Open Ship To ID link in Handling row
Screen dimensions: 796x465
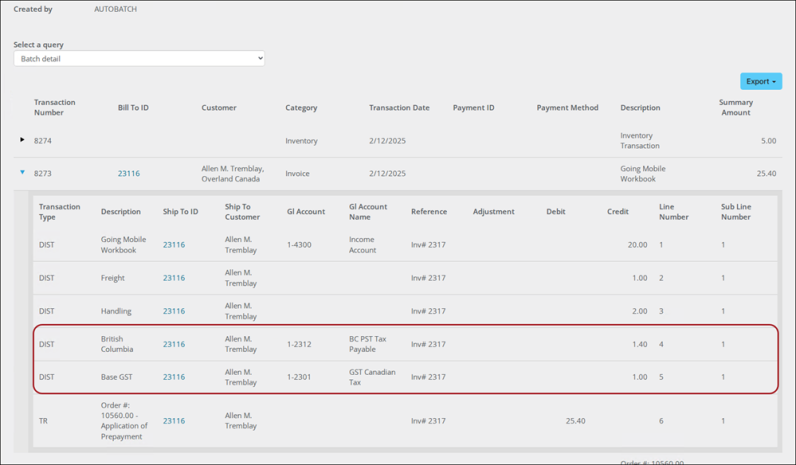tap(174, 311)
